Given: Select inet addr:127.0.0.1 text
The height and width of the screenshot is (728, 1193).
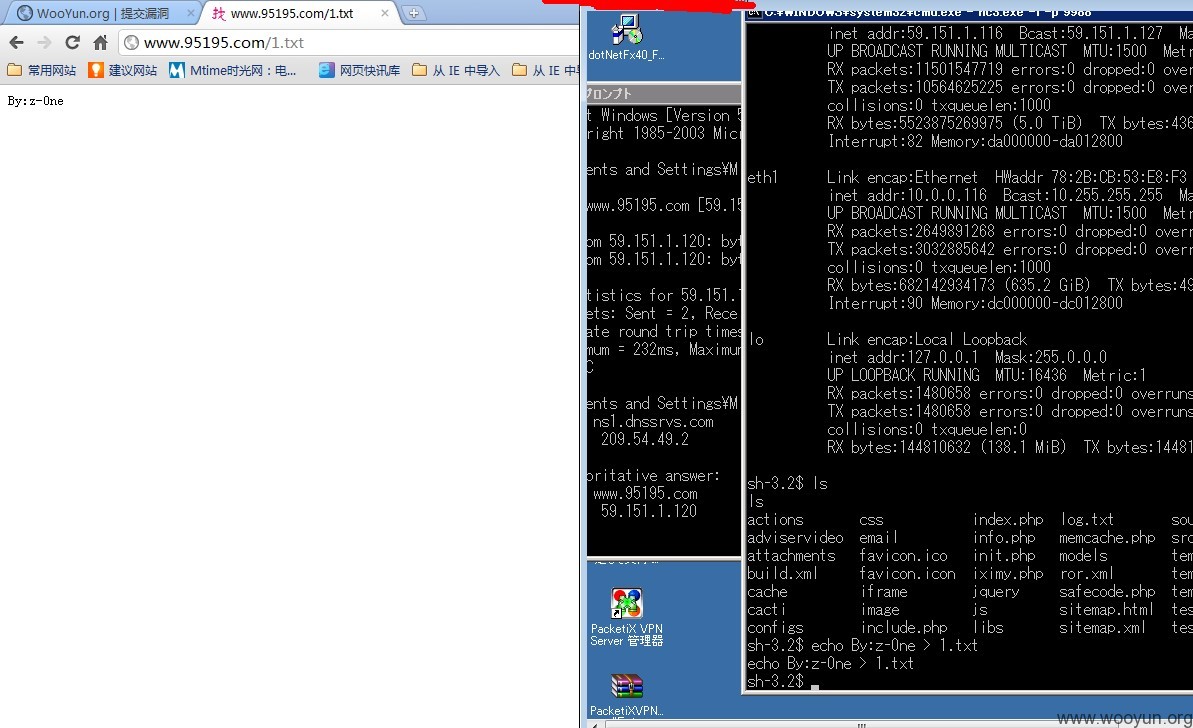Looking at the screenshot, I should coord(902,358).
